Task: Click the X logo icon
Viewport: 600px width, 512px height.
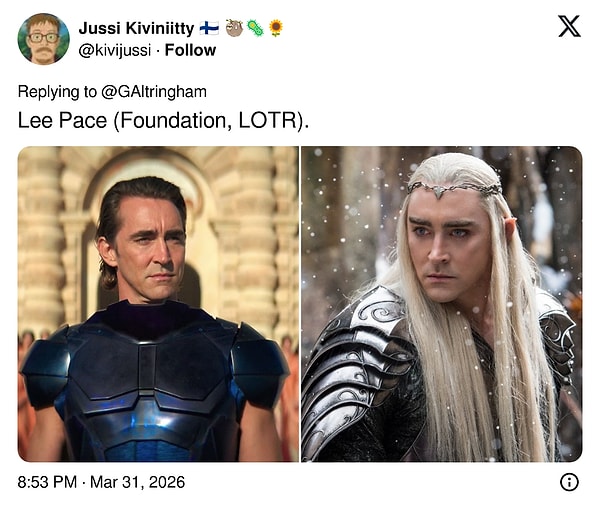Action: click(569, 27)
